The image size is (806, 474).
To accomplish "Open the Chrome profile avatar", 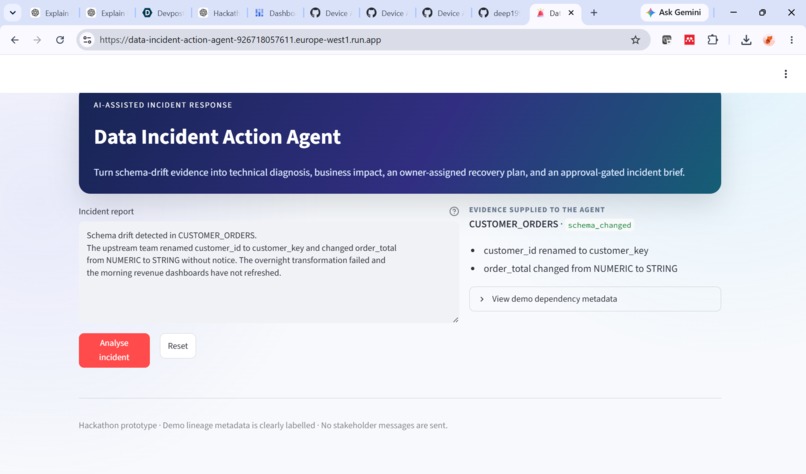I will click(769, 40).
